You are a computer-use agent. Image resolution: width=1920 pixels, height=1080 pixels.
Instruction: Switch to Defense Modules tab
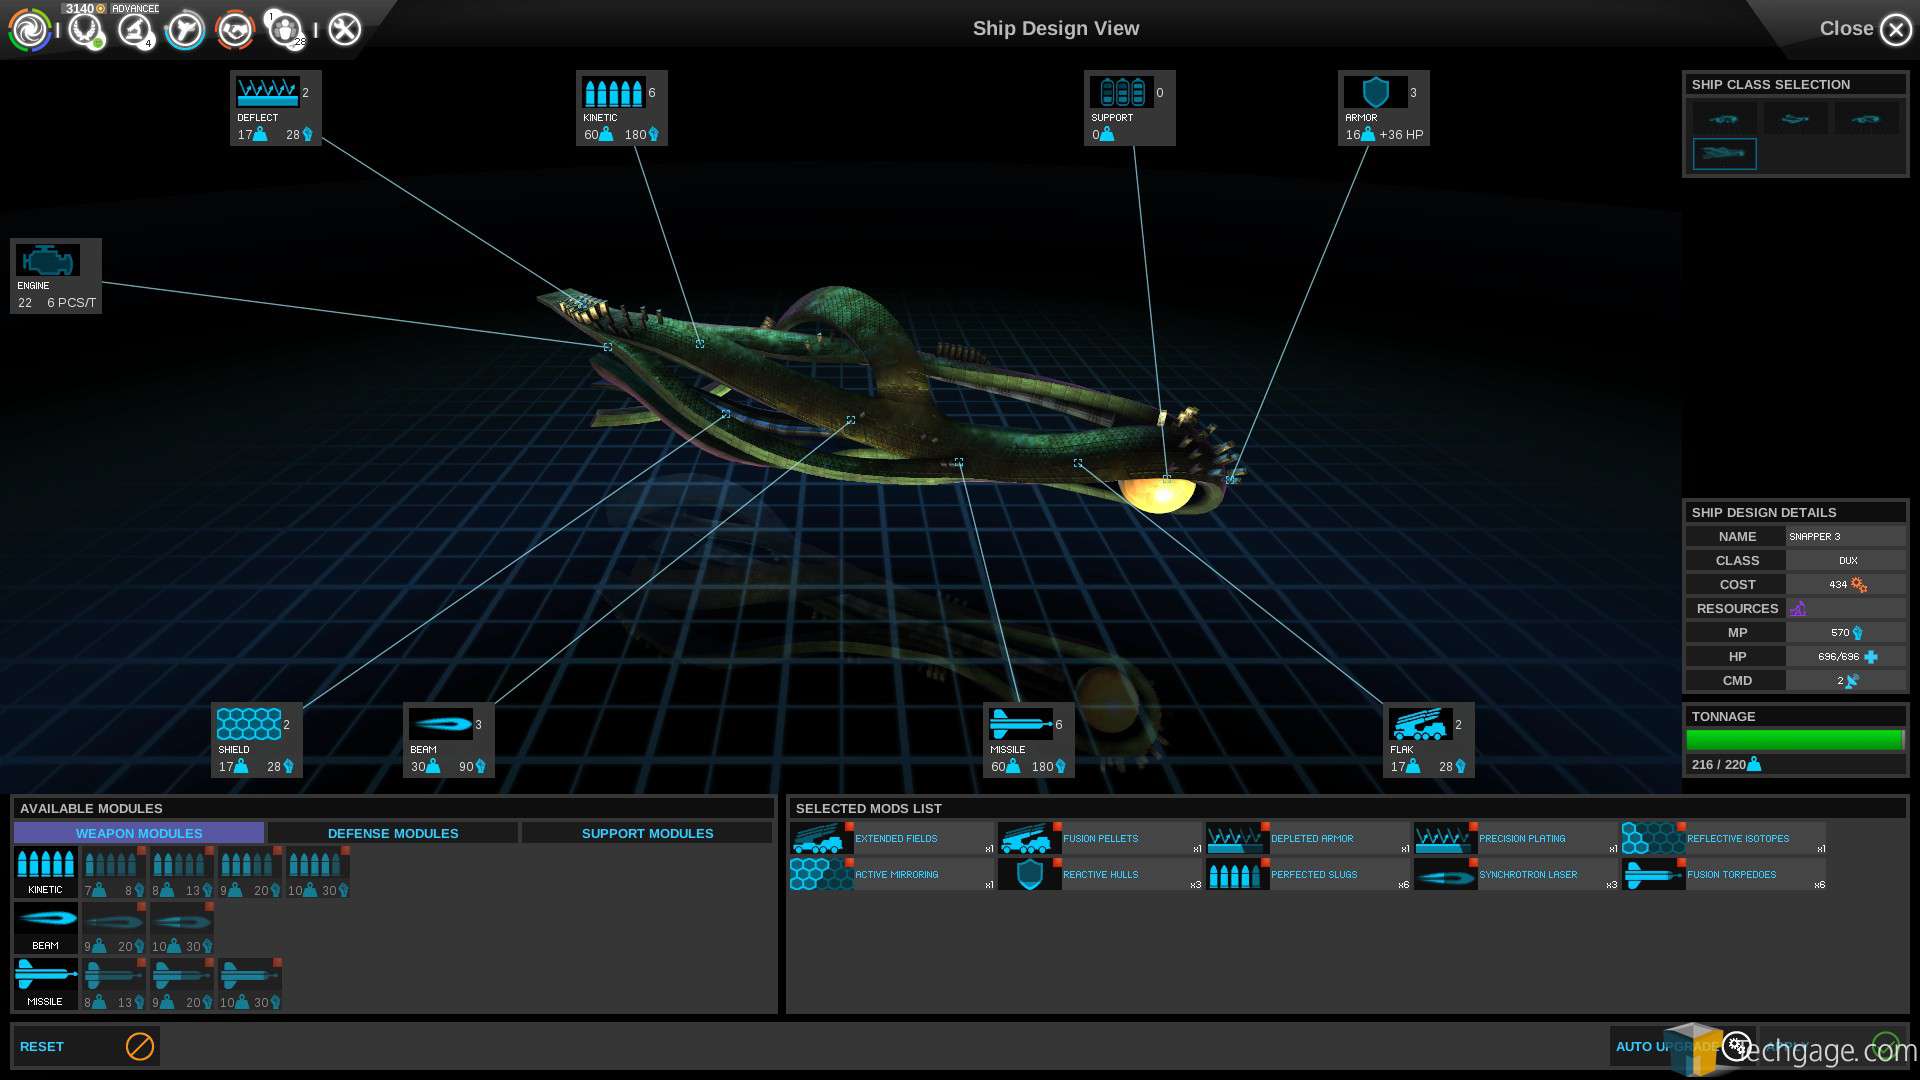pos(393,833)
